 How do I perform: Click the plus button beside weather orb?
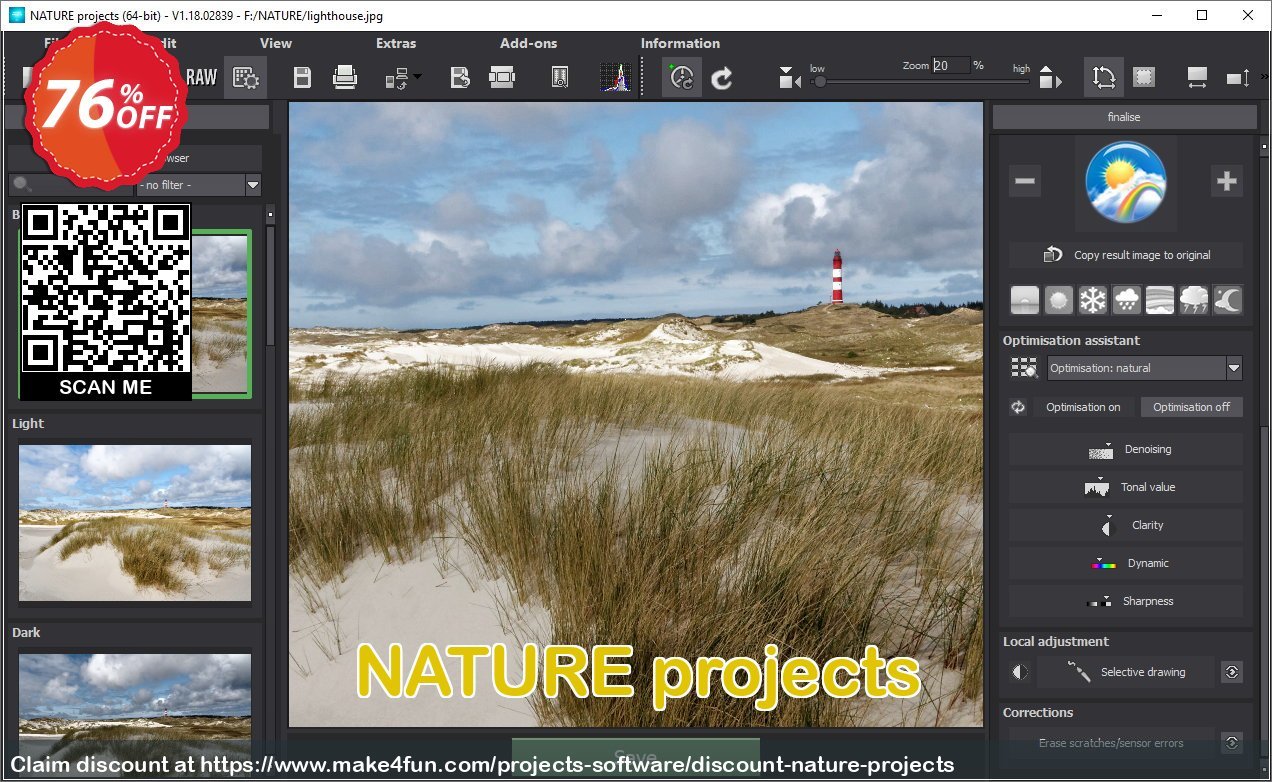click(x=1227, y=181)
